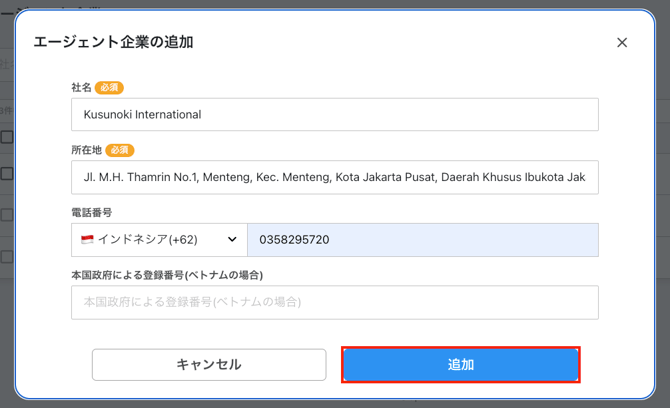This screenshot has width=670, height=408.
Task: Click the 必須 badge beside 所在地
Action: click(120, 150)
